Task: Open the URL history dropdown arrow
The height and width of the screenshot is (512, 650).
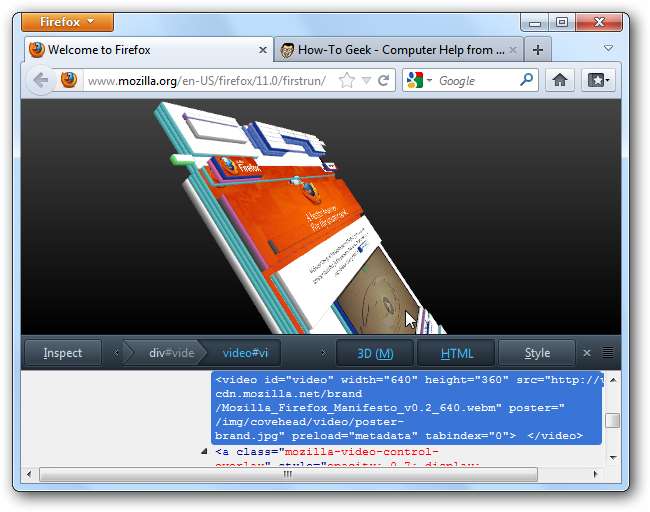Action: coord(366,80)
